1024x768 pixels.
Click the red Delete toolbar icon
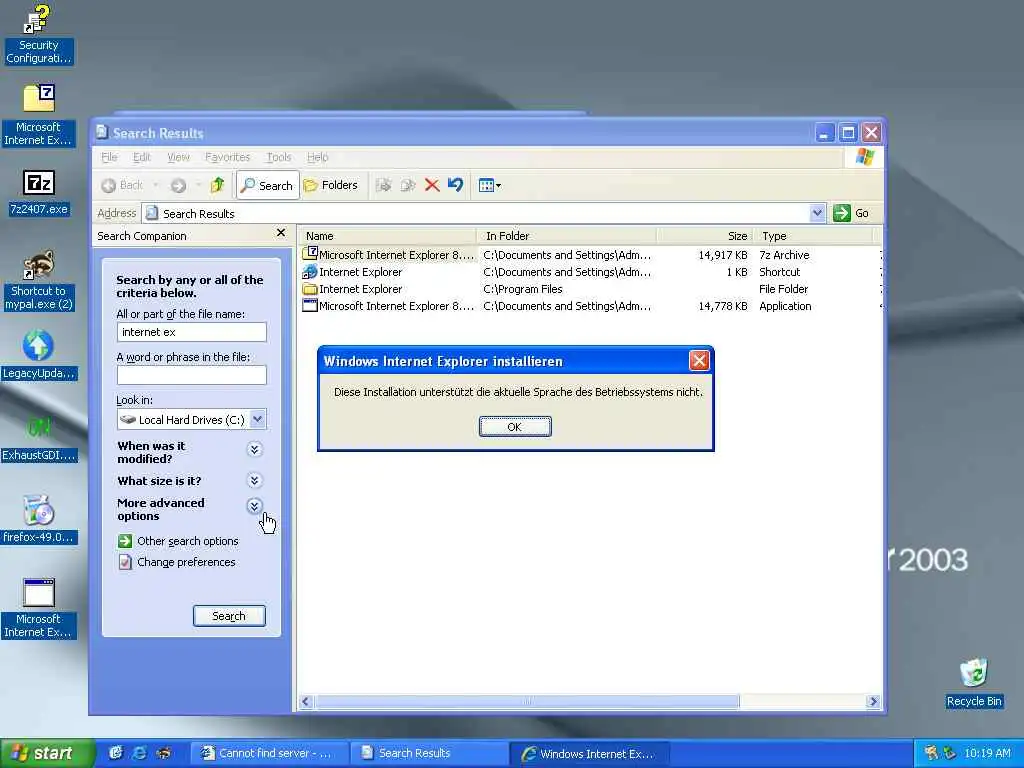(x=432, y=185)
